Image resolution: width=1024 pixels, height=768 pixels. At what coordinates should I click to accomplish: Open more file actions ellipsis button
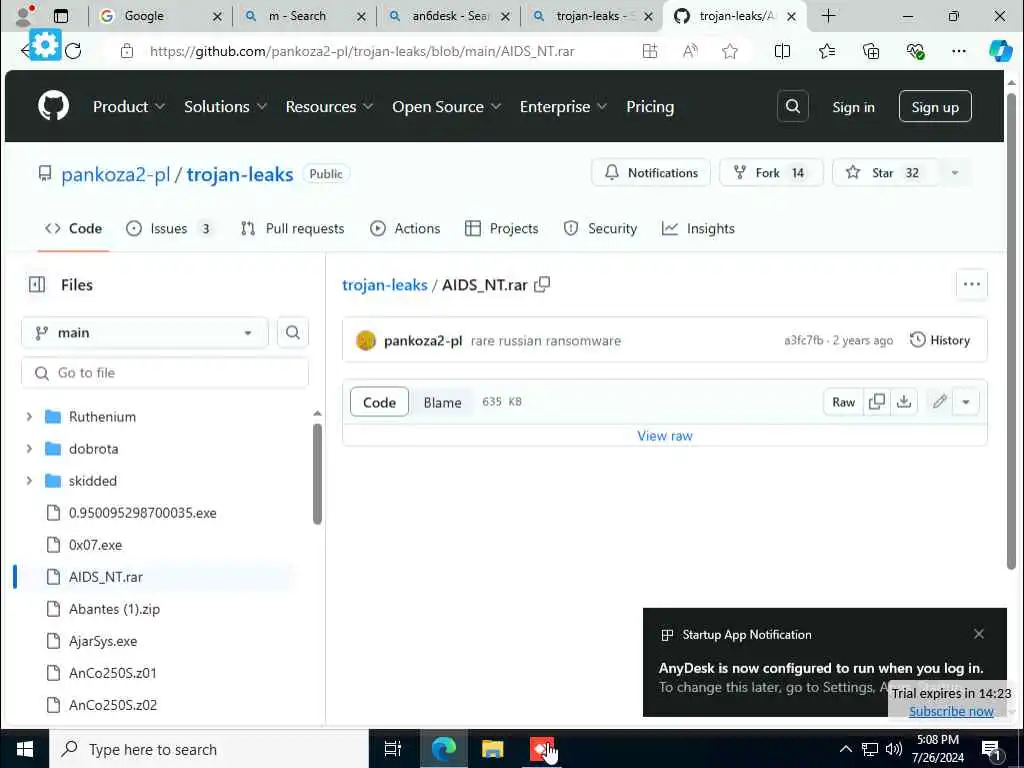click(x=972, y=284)
